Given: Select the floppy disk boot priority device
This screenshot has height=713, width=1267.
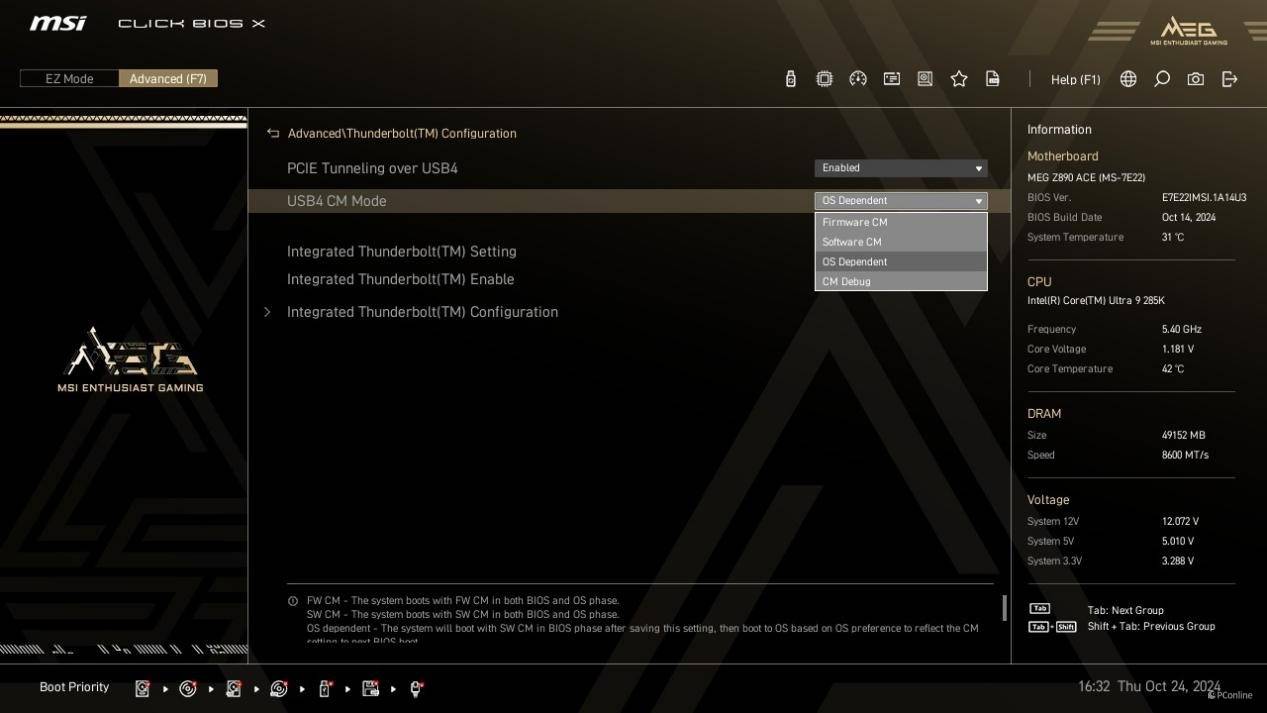Looking at the screenshot, I should click(370, 688).
